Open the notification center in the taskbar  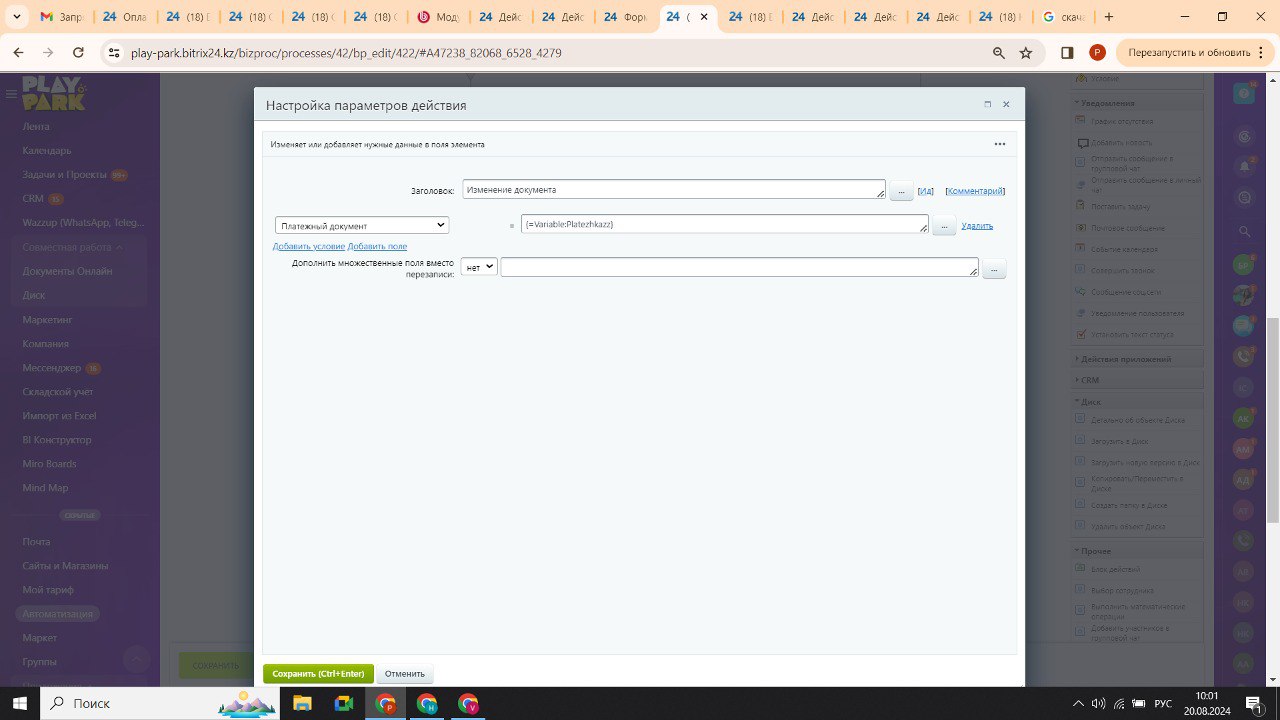click(x=1253, y=703)
